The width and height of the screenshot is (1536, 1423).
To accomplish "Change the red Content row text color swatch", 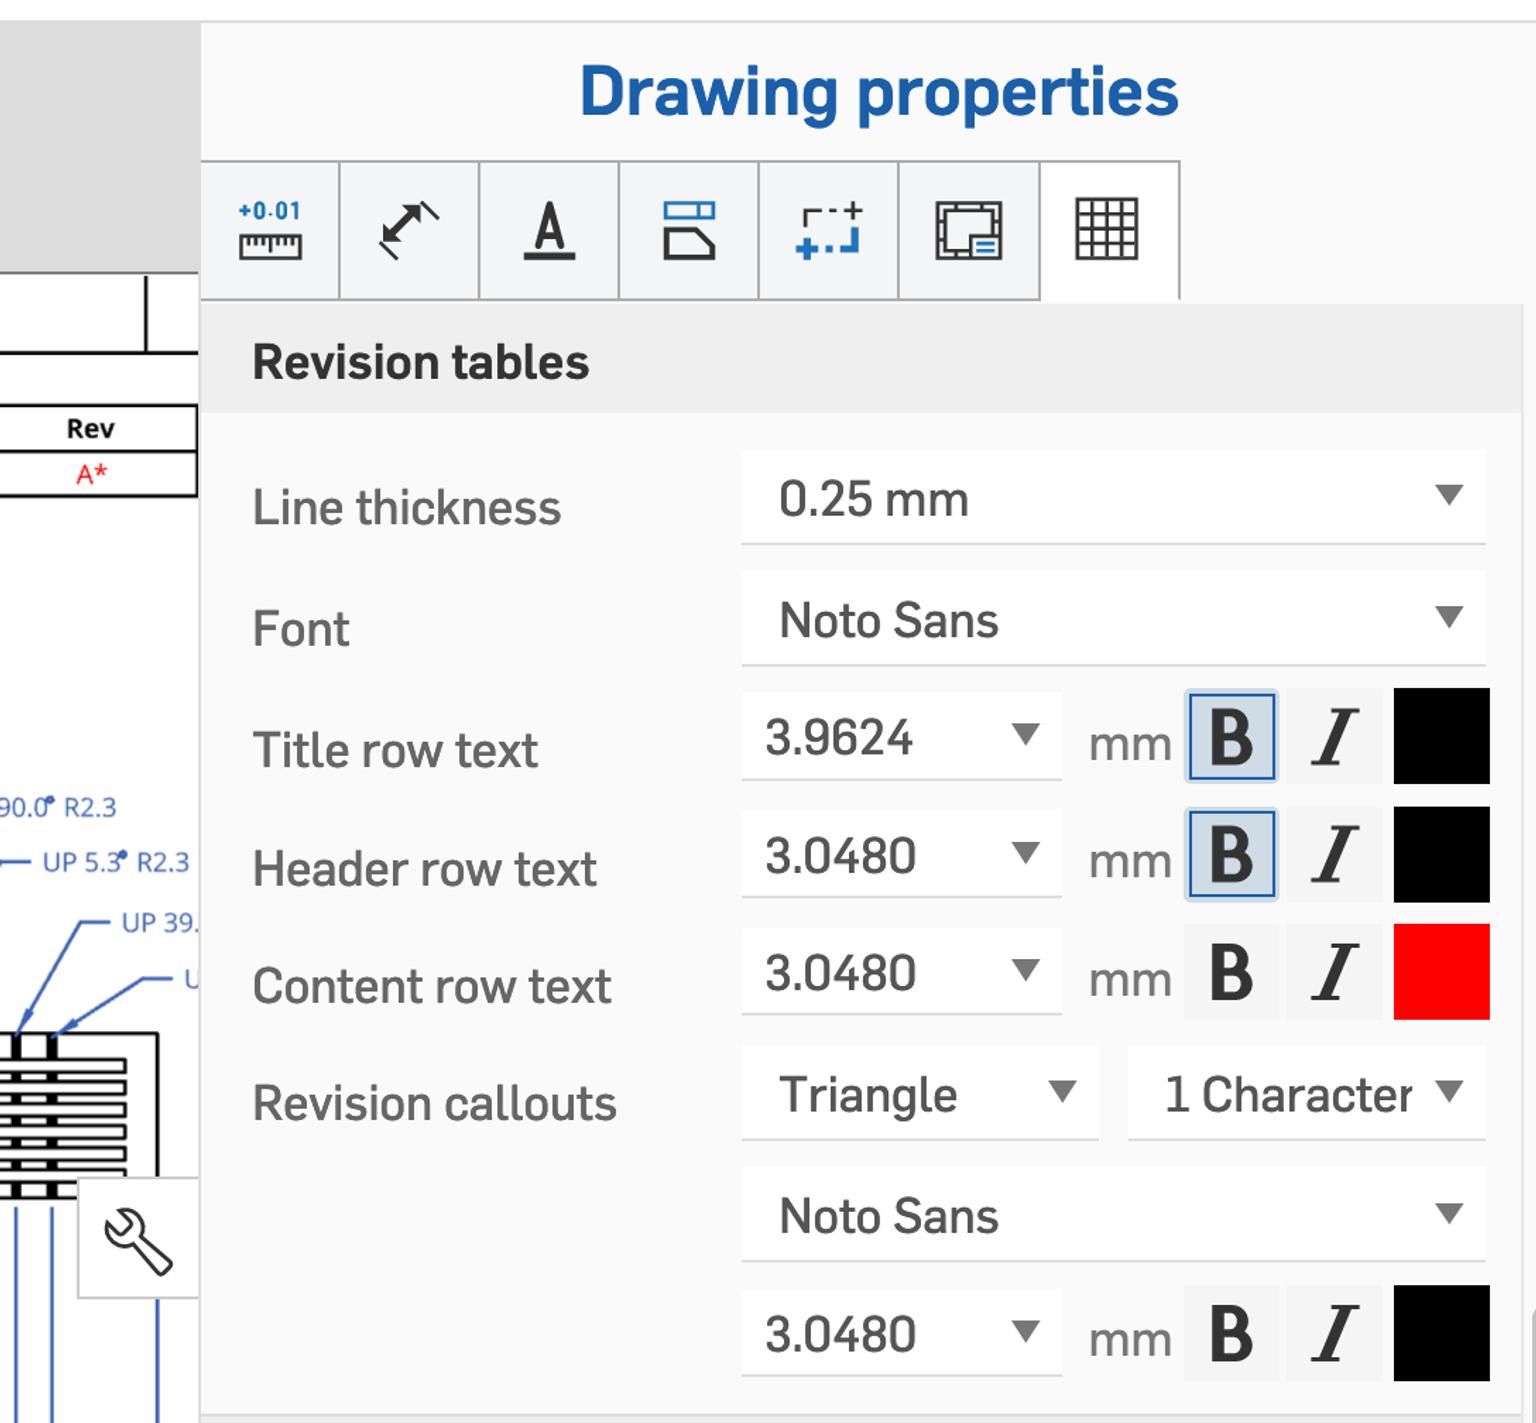I will point(1441,972).
